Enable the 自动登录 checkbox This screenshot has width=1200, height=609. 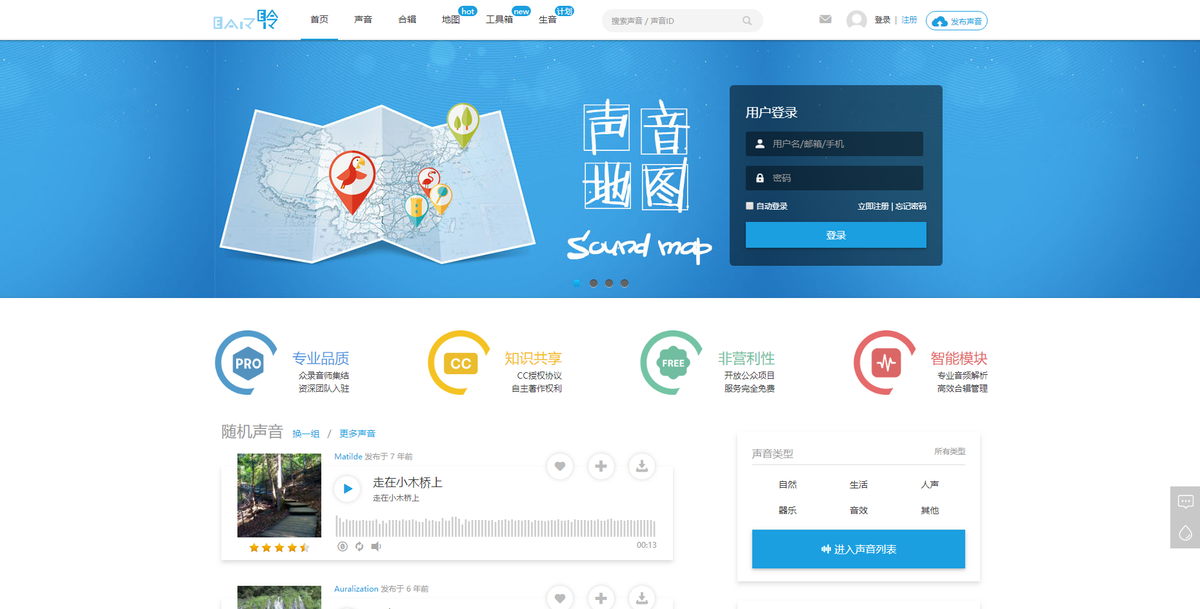click(748, 205)
